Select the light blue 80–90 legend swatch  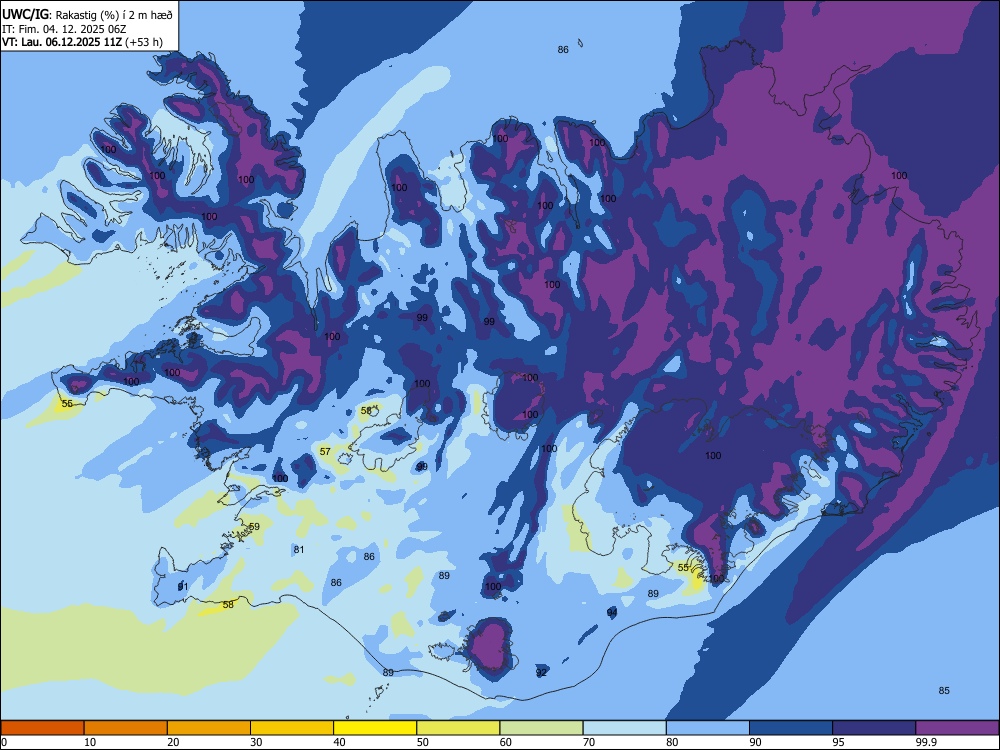(707, 728)
